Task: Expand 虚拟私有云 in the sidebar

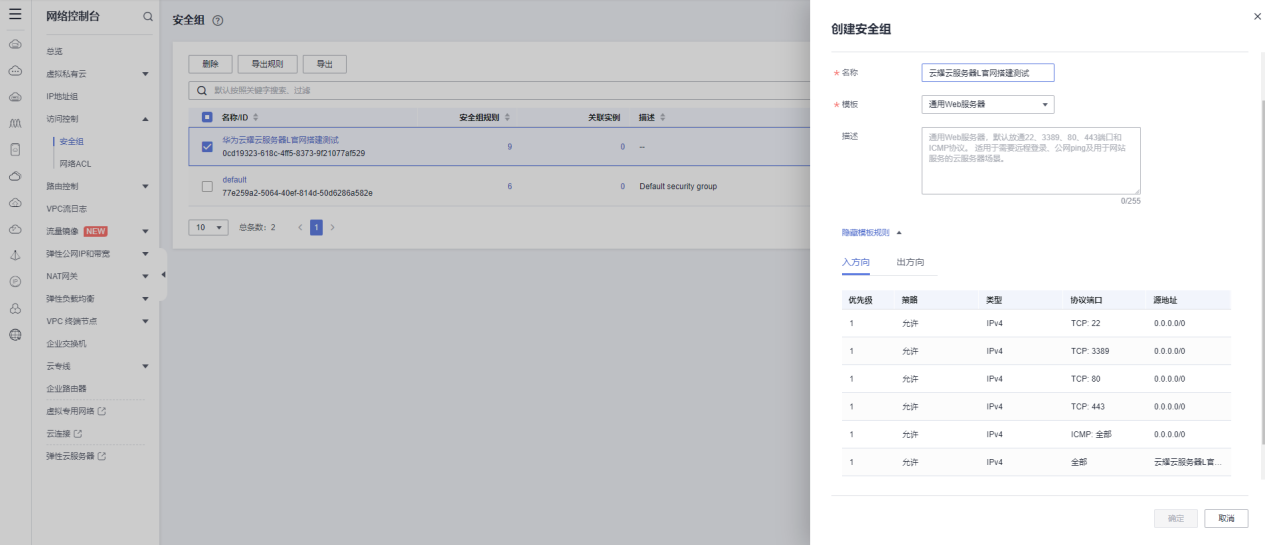Action: pos(145,74)
